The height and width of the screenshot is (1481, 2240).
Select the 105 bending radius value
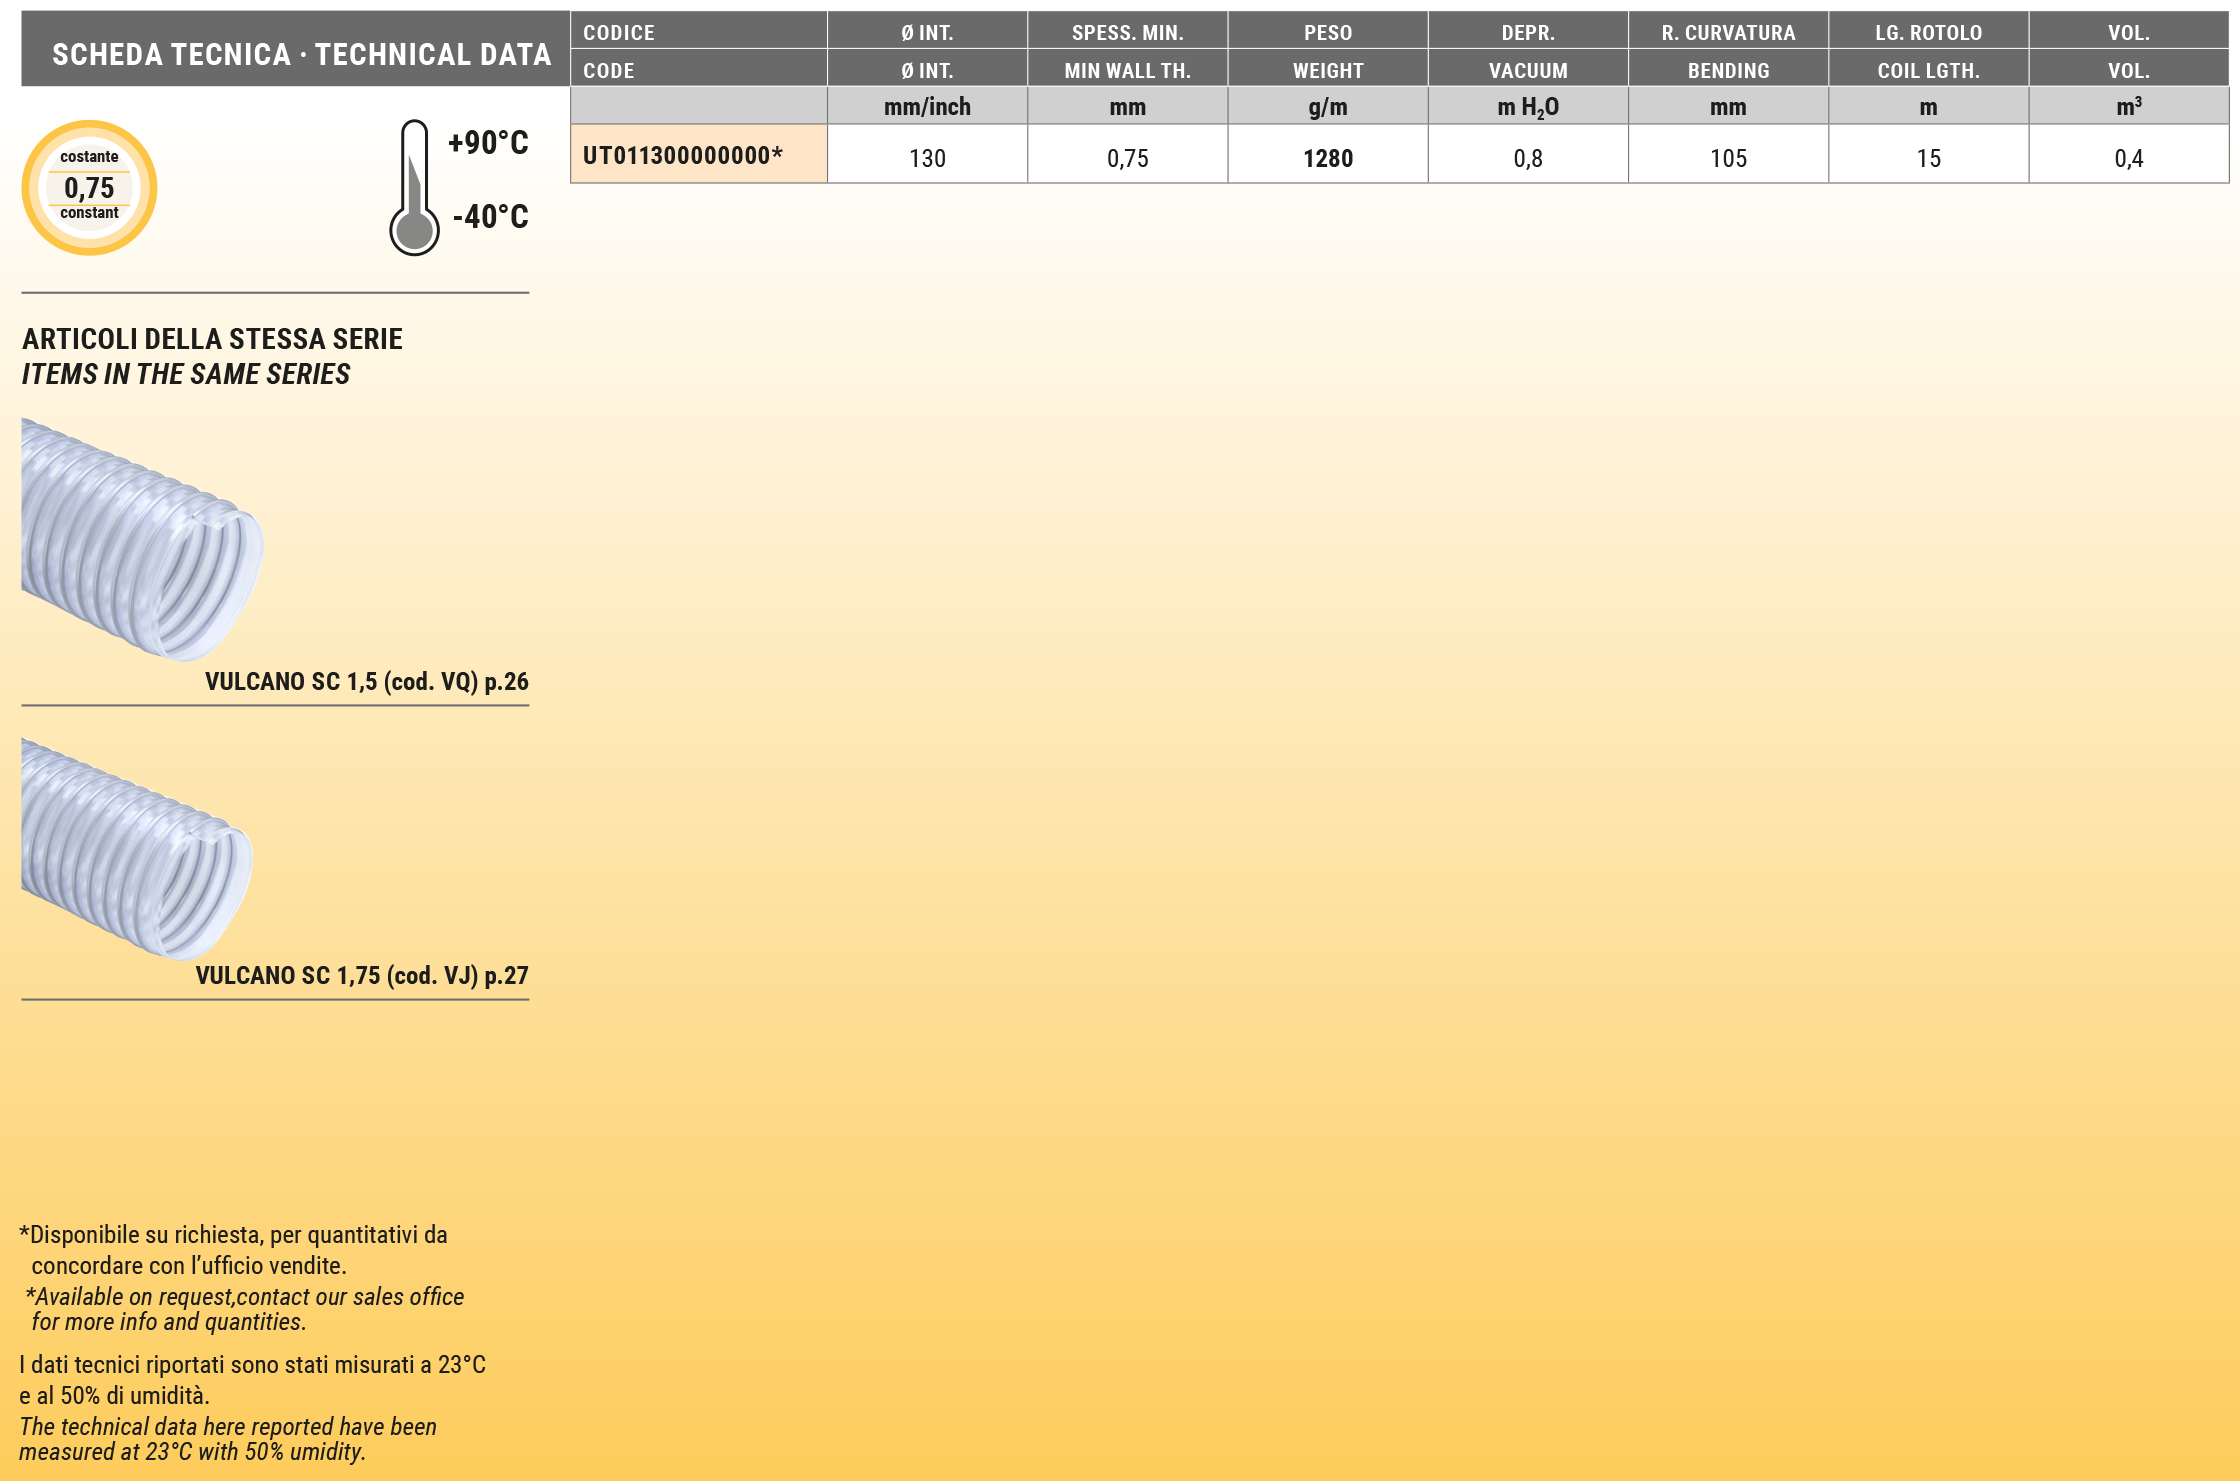point(1728,158)
